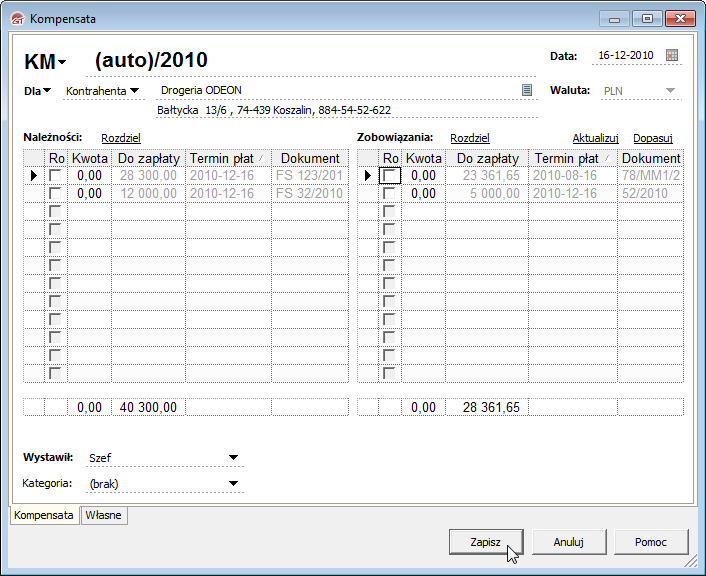Click the Kompensata window title bar icon

click(17, 19)
